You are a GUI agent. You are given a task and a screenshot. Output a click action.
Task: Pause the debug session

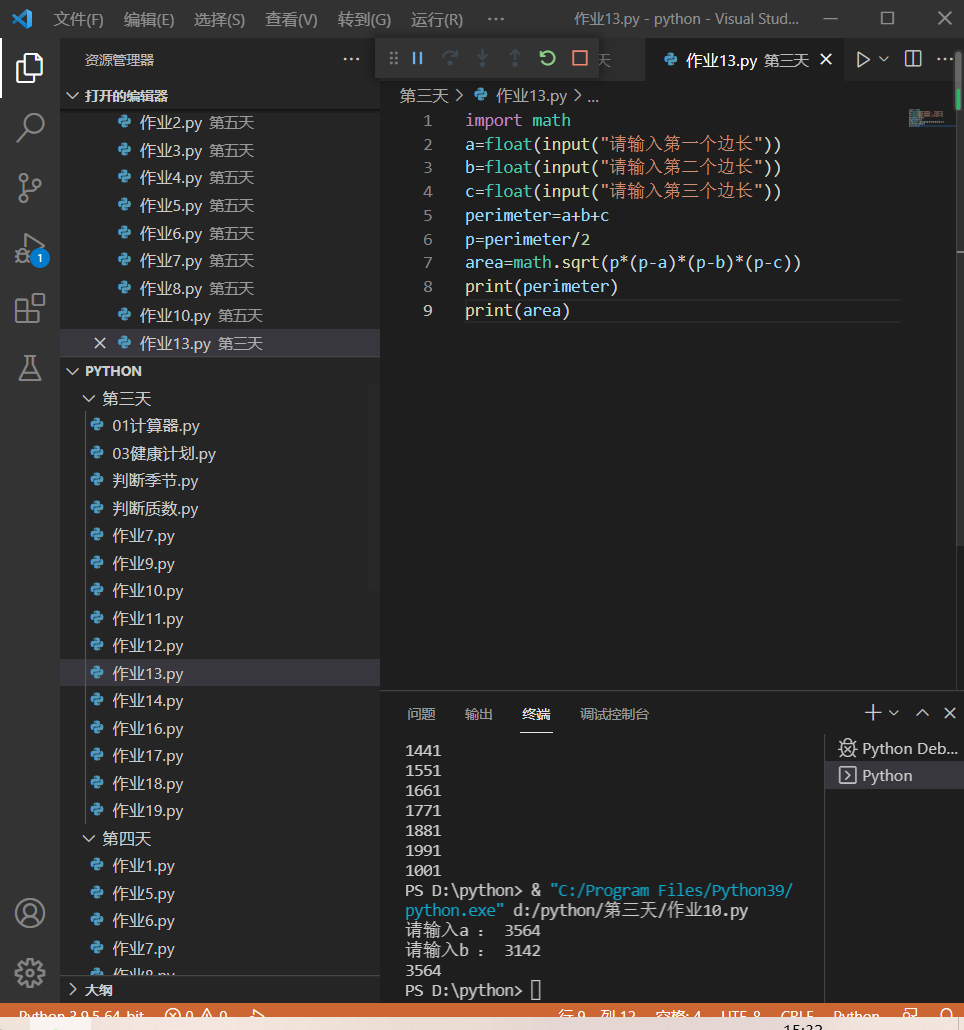418,59
